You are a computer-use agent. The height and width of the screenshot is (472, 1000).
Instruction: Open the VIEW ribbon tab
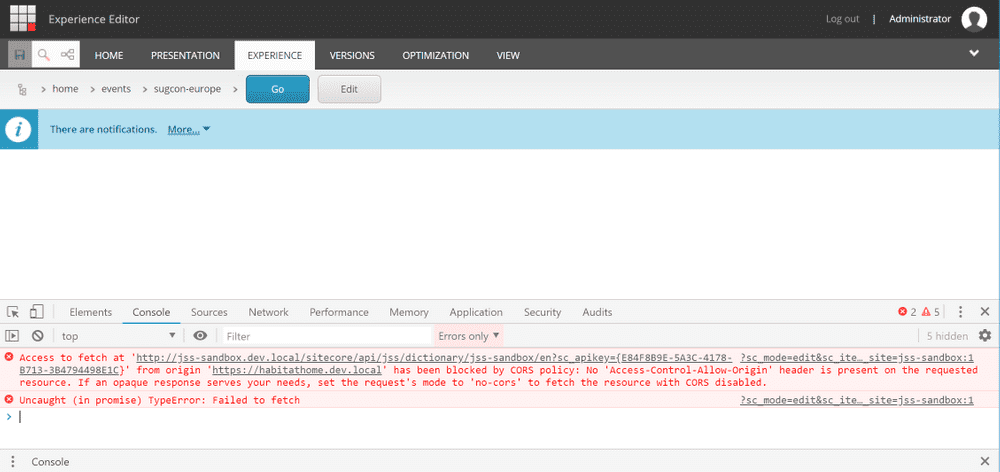508,55
